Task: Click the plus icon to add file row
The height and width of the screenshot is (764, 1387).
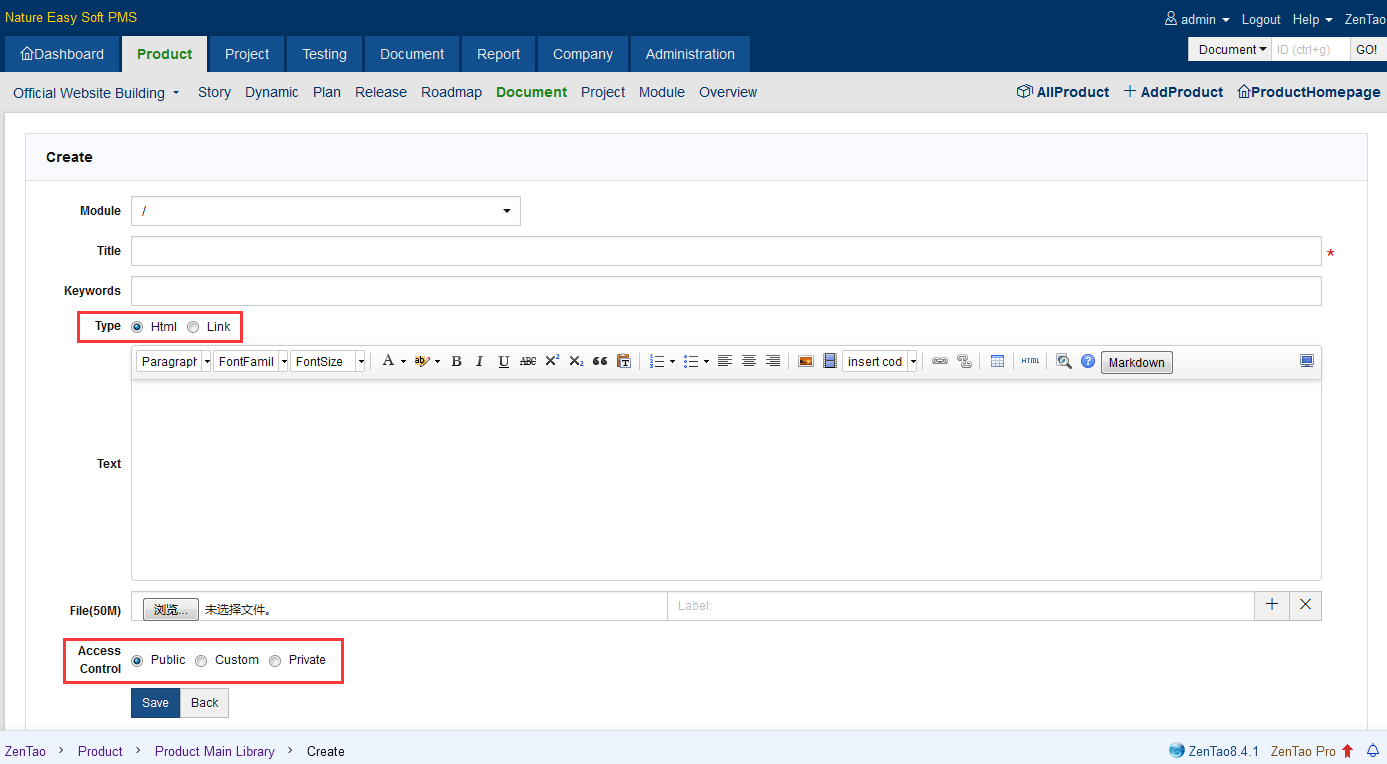Action: [x=1272, y=605]
